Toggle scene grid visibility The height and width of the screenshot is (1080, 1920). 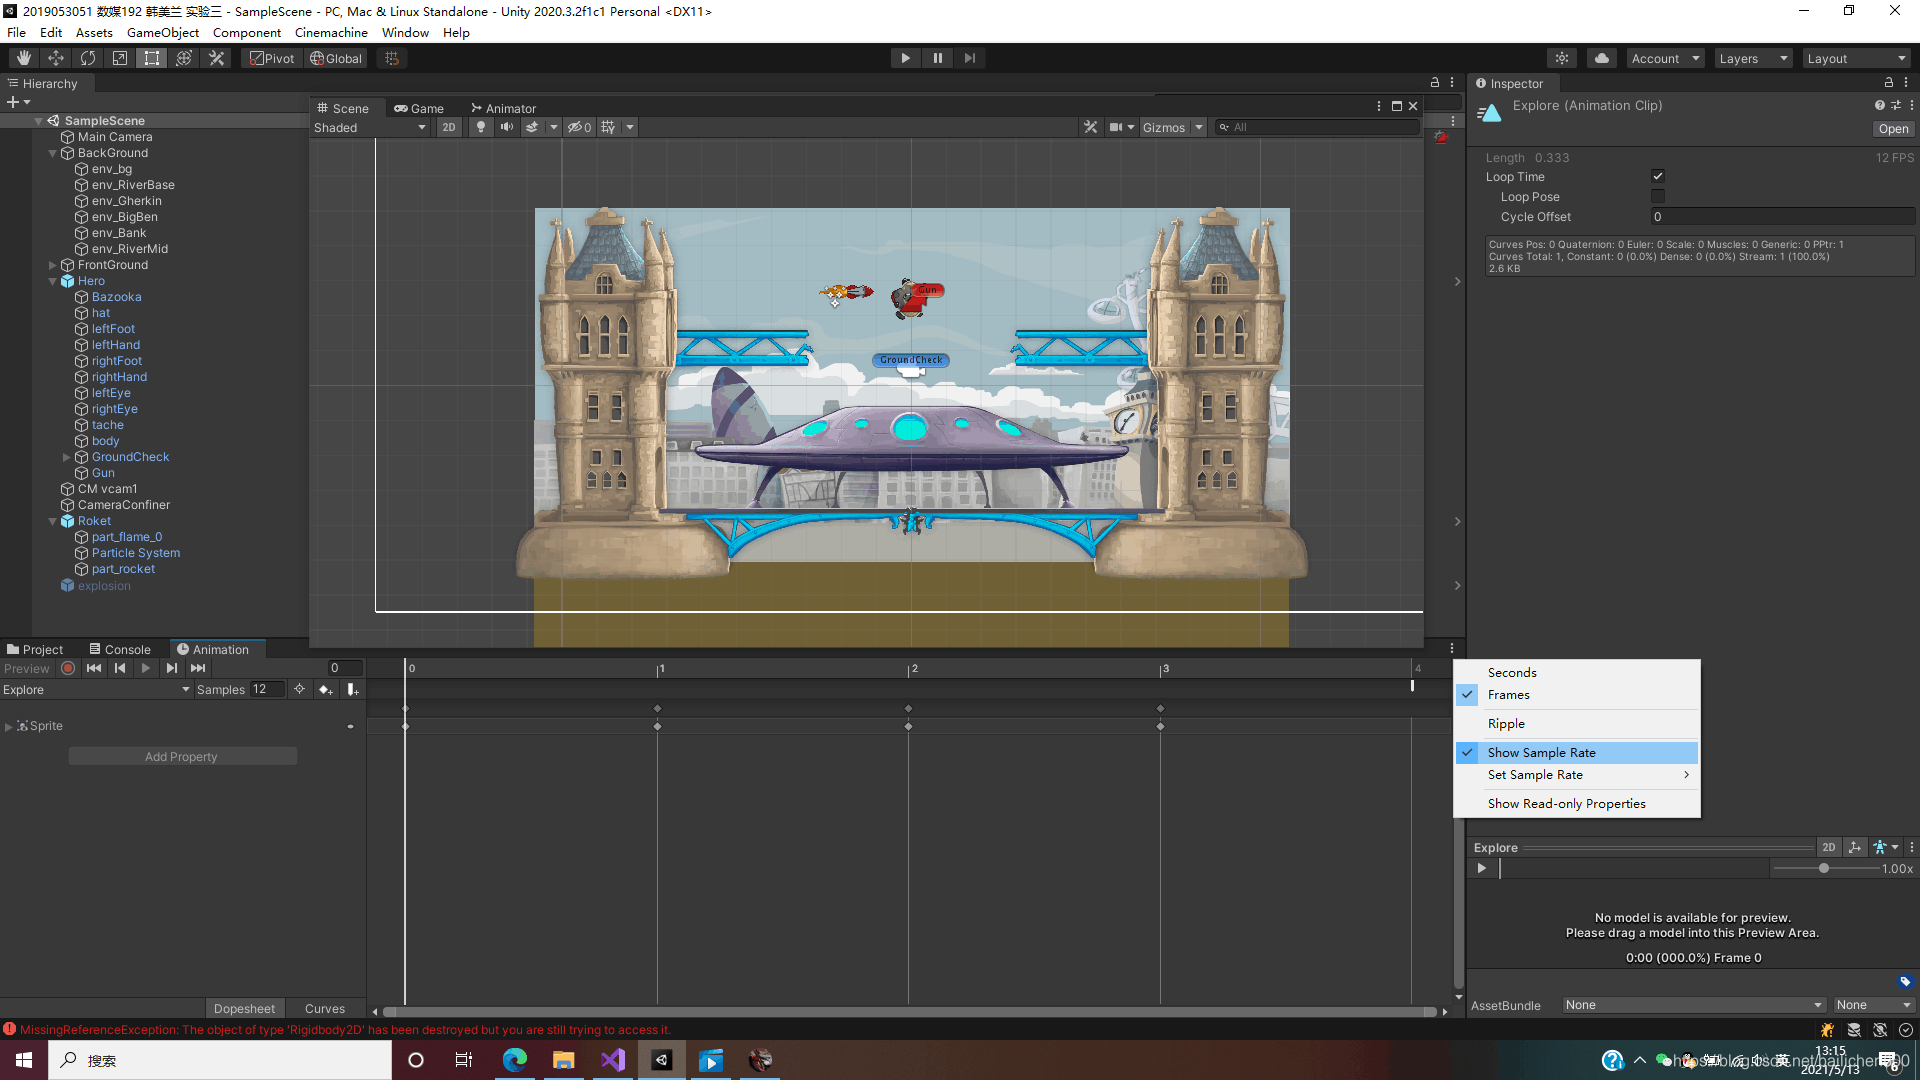pos(608,127)
